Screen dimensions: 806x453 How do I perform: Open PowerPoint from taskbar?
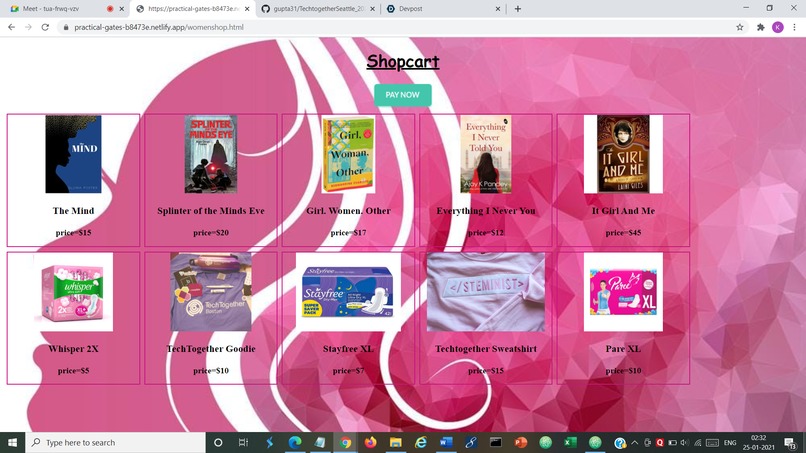coord(521,442)
